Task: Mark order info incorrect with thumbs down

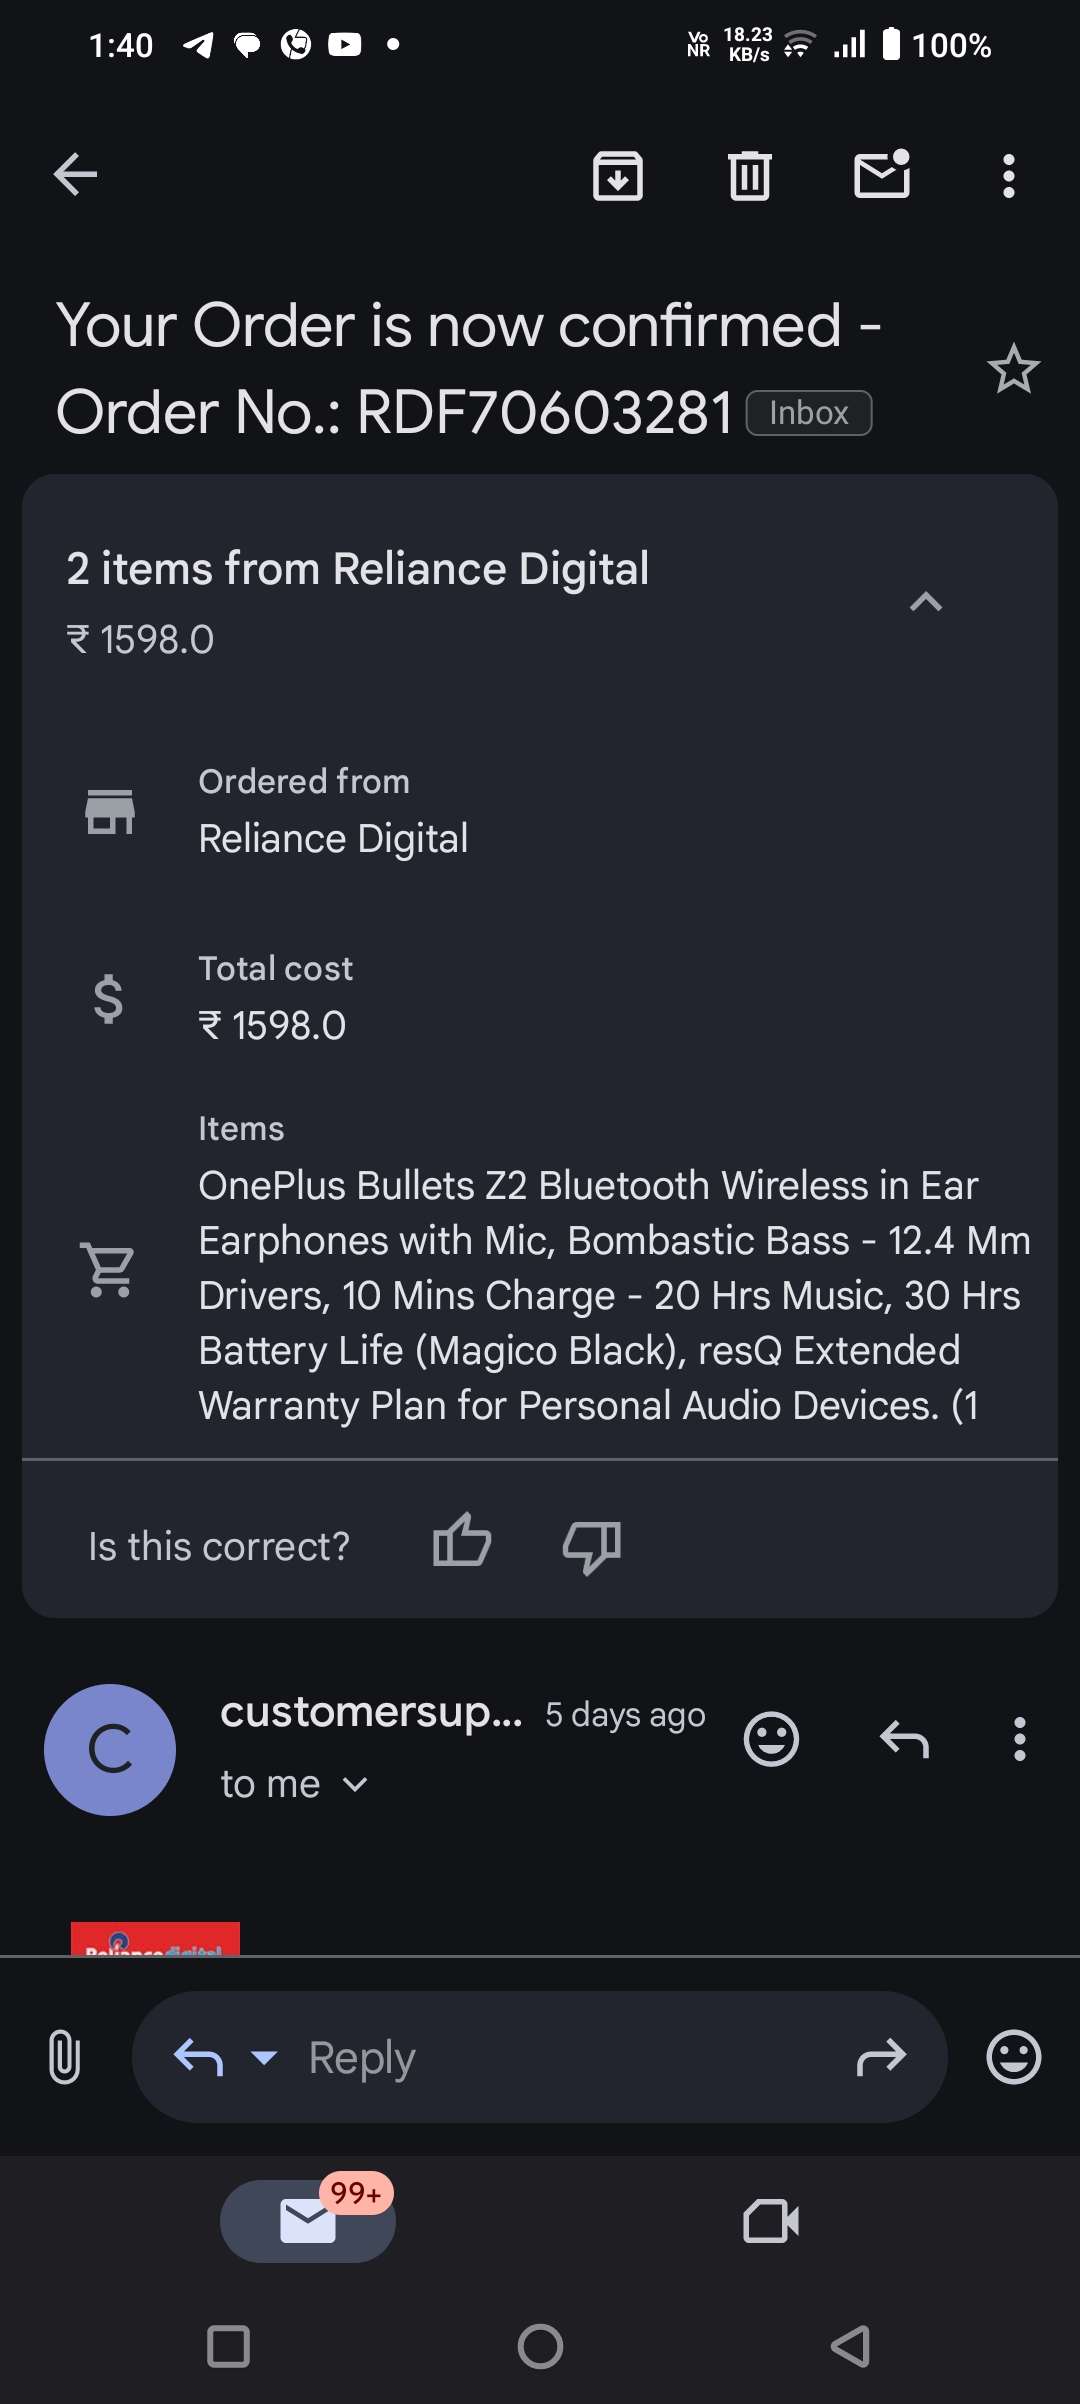Action: pos(592,1545)
